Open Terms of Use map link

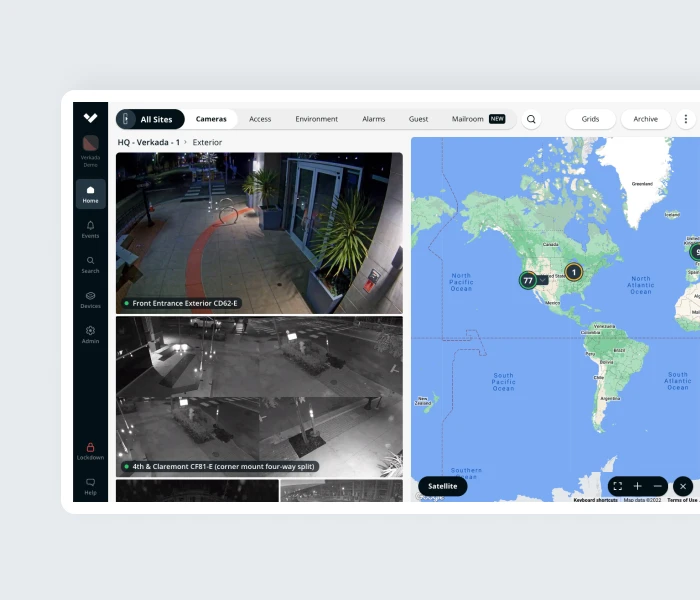682,500
